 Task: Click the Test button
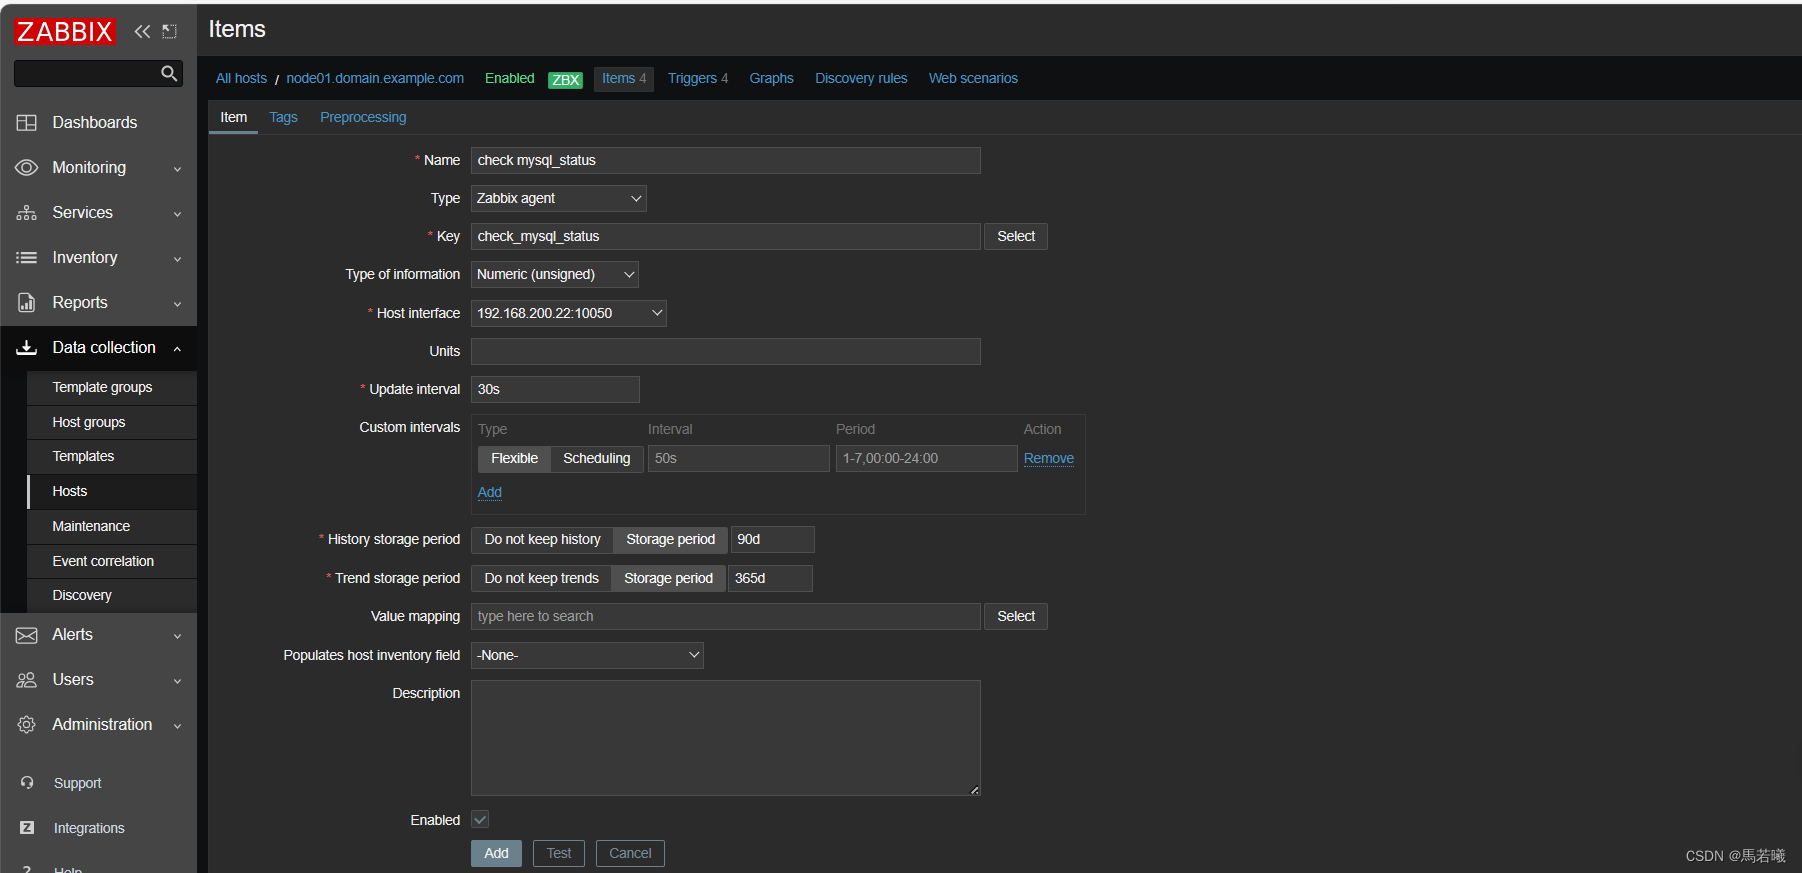(x=559, y=853)
